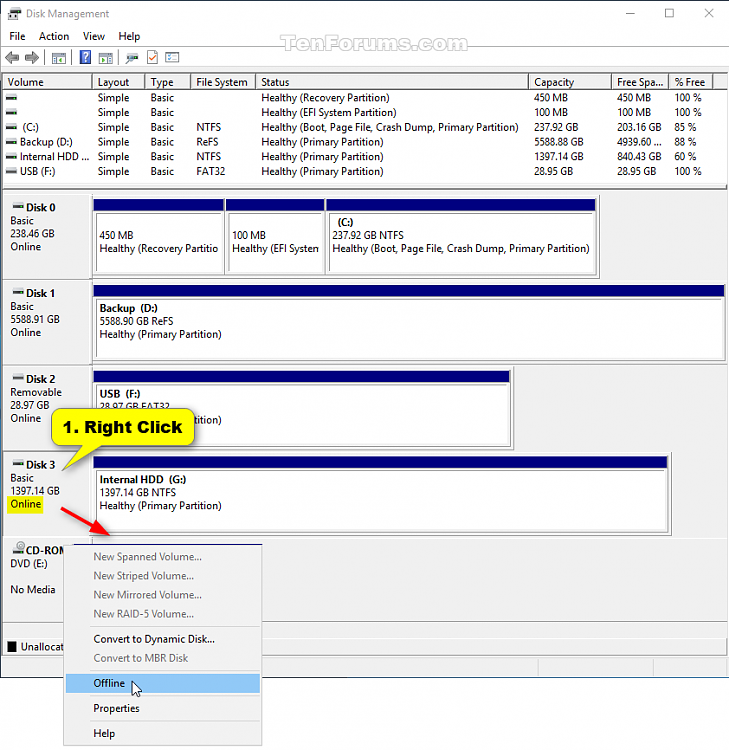Click the checkmark Properties toolbar icon

pos(152,57)
